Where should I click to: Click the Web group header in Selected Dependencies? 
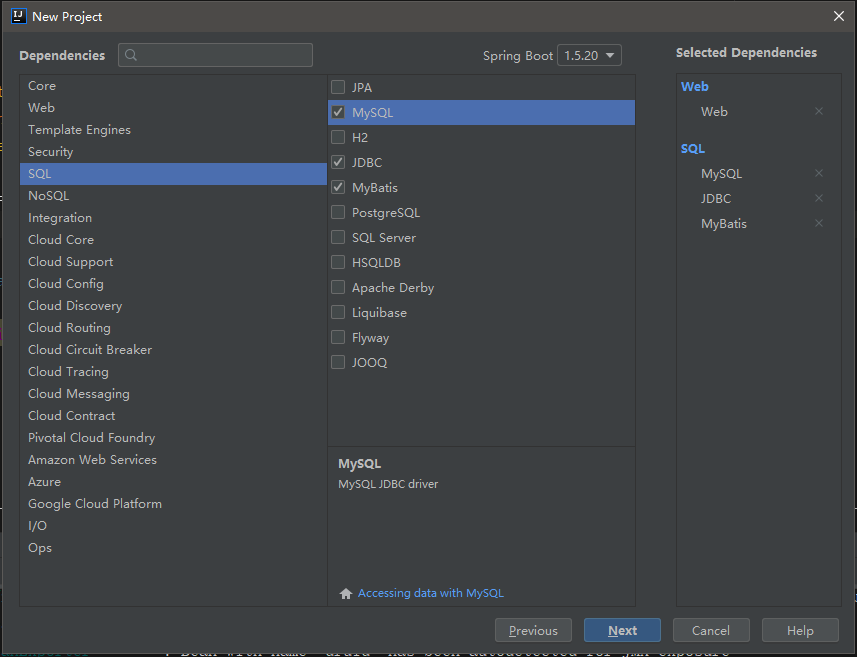click(695, 86)
